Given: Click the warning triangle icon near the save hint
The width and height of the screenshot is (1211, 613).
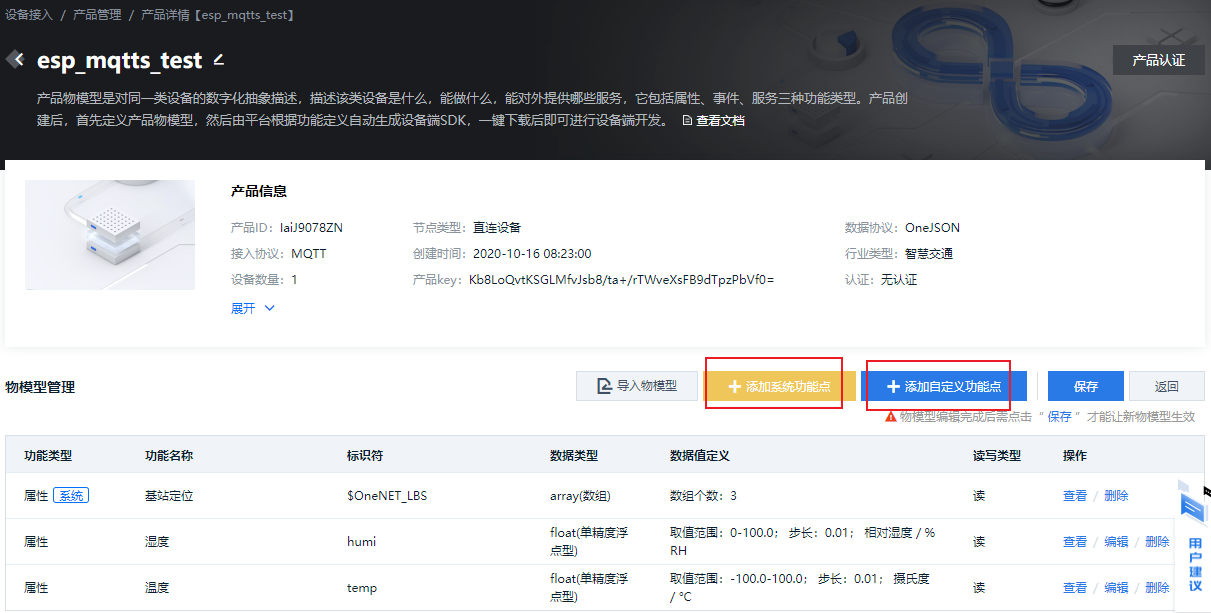Looking at the screenshot, I should (x=890, y=417).
